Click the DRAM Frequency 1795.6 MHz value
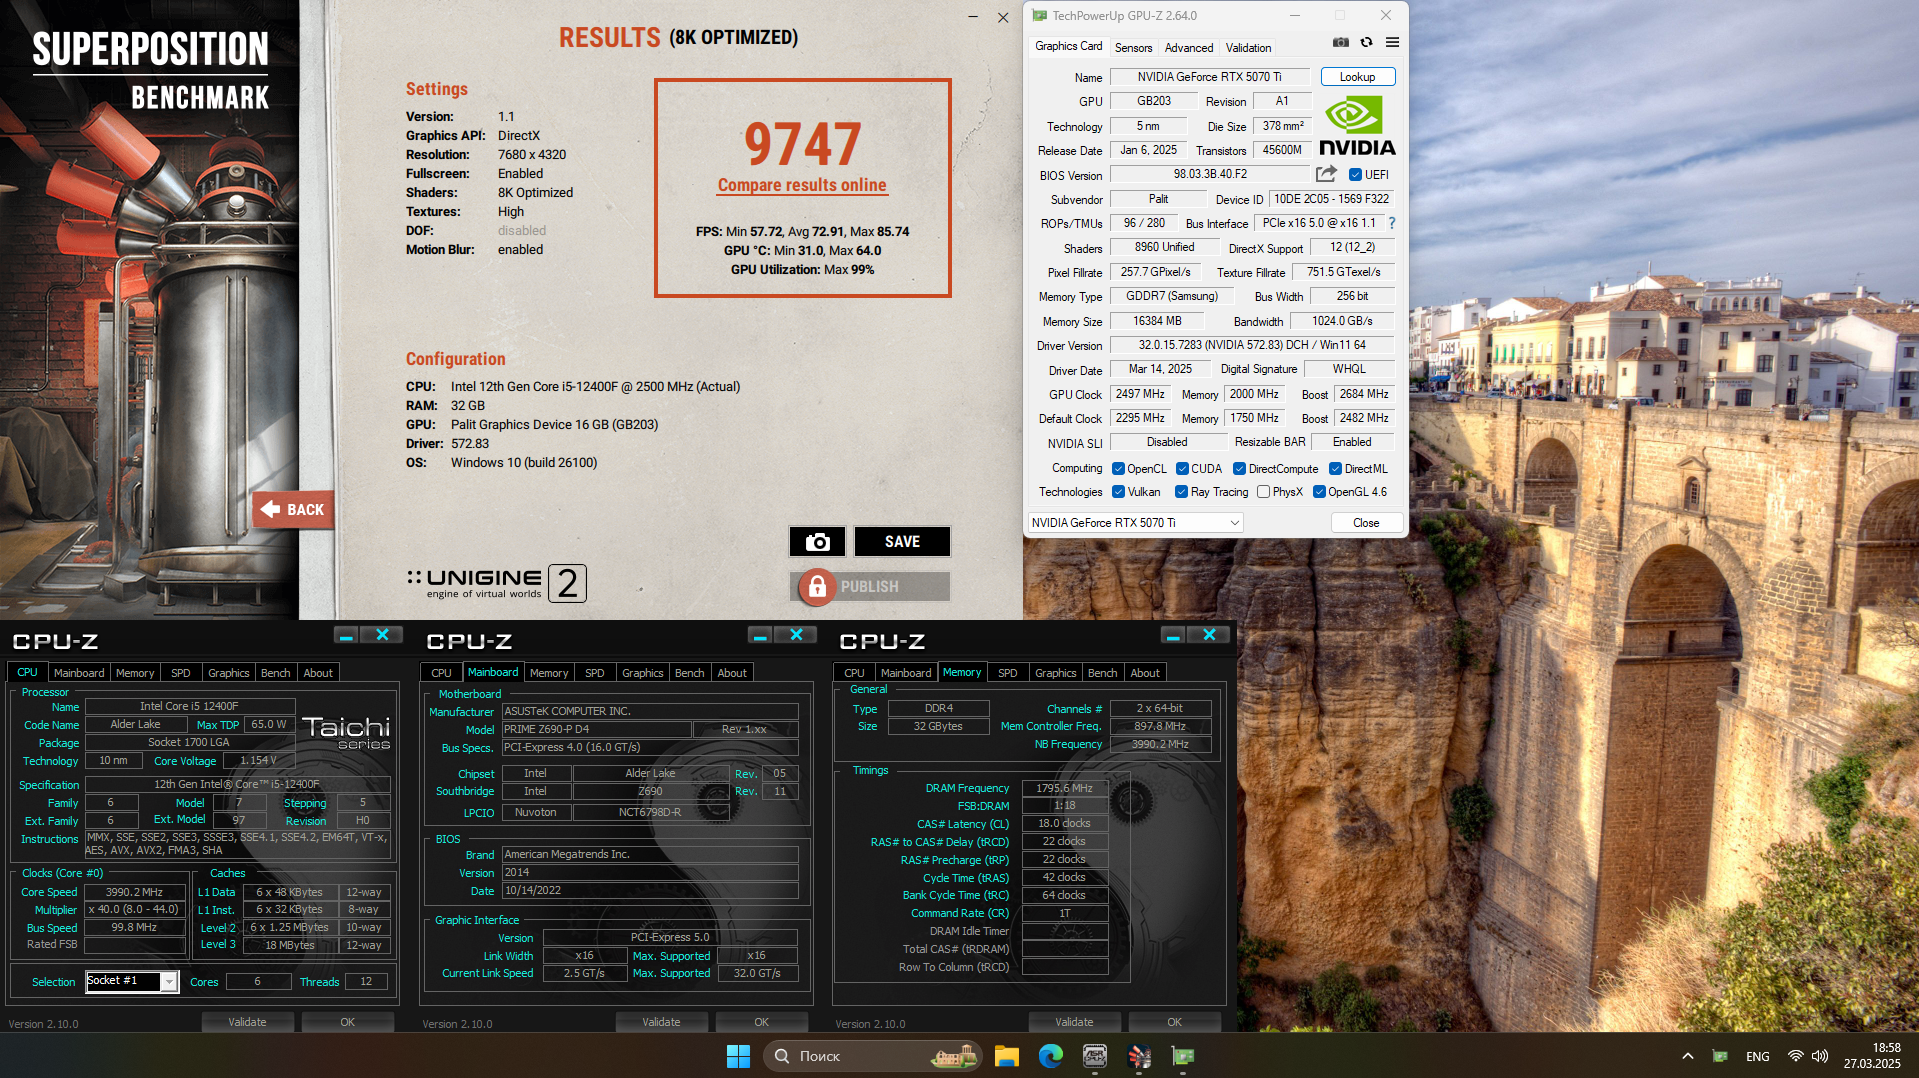This screenshot has height=1078, width=1919. 1064,788
